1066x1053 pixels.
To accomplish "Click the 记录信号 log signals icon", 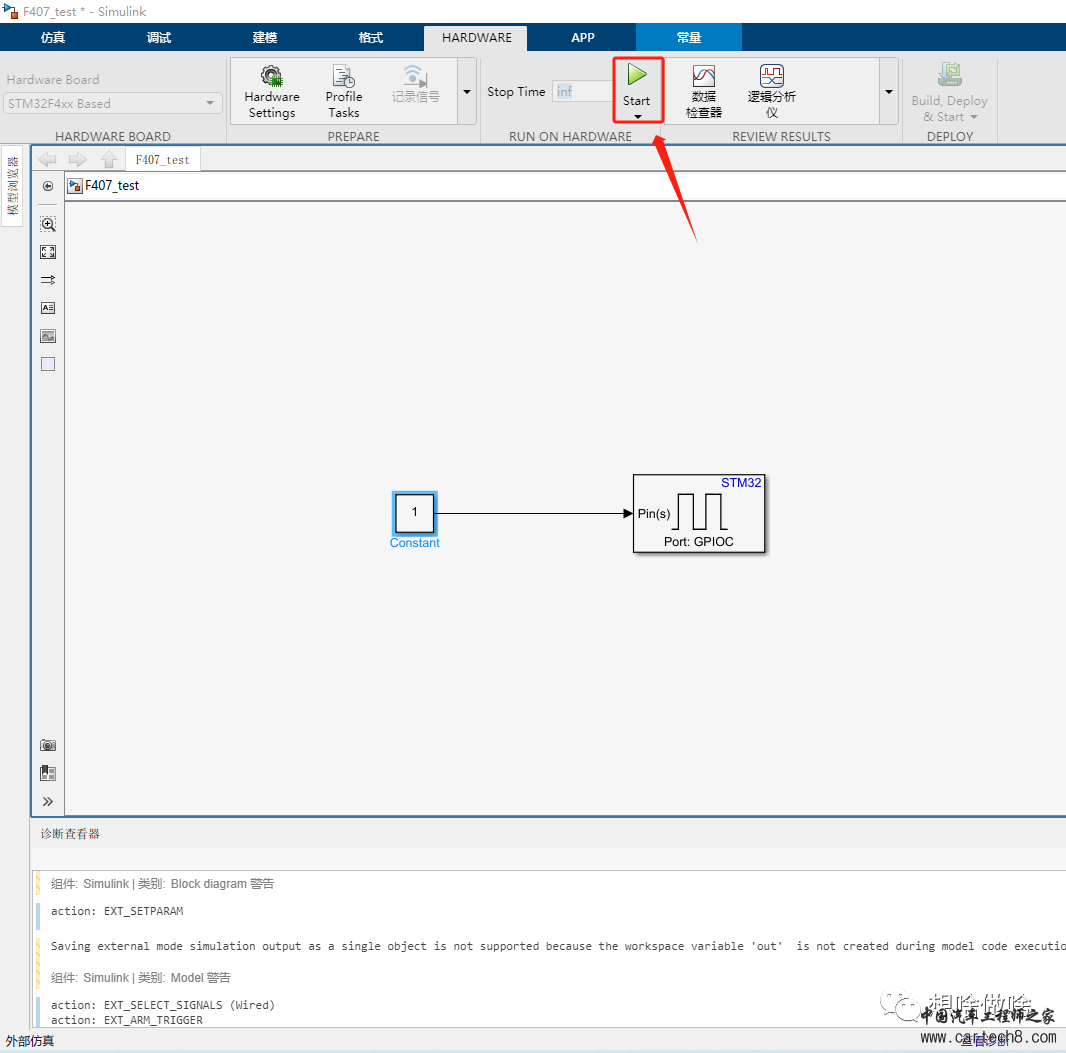I will pos(415,84).
